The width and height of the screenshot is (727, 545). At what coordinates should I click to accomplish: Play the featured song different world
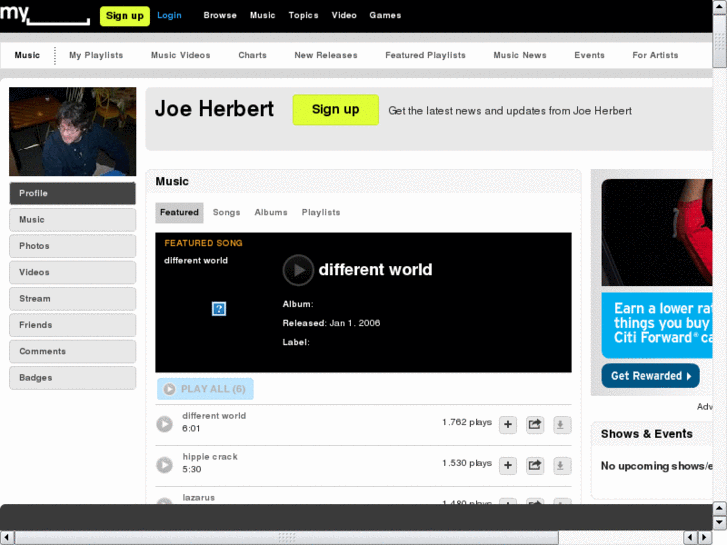click(298, 270)
